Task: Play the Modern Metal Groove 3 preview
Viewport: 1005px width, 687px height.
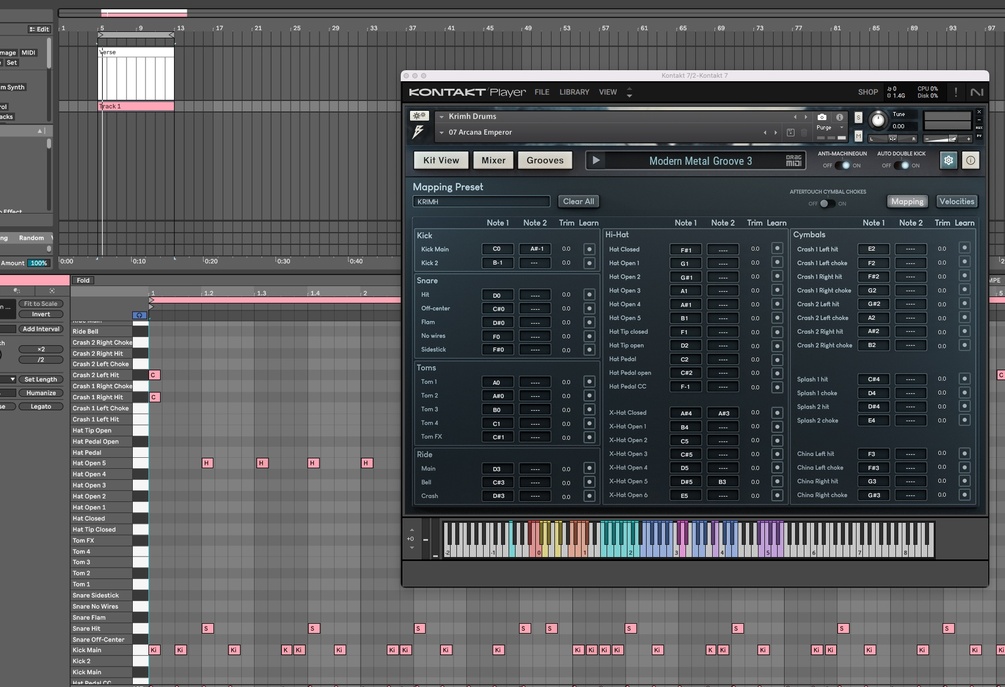Action: pyautogui.click(x=596, y=160)
